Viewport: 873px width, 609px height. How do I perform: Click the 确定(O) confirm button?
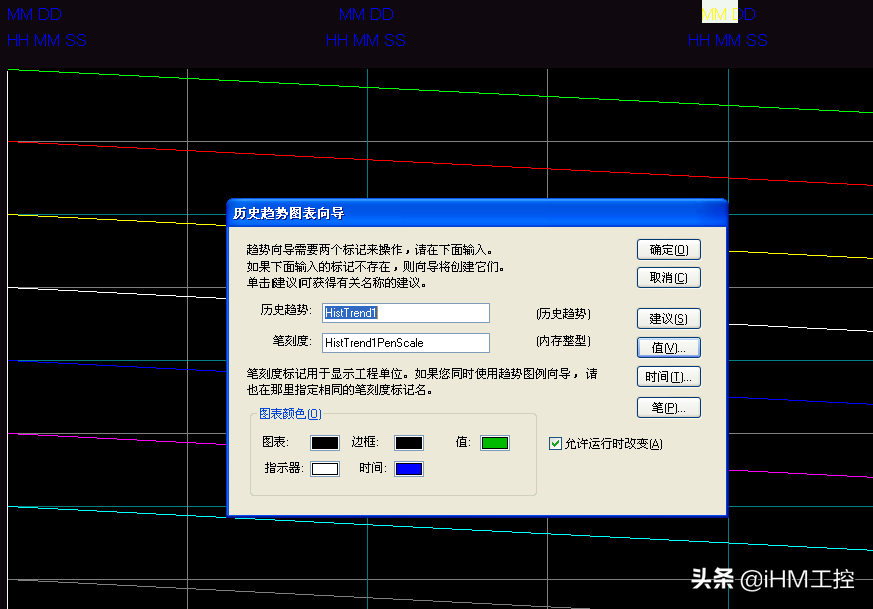click(668, 249)
